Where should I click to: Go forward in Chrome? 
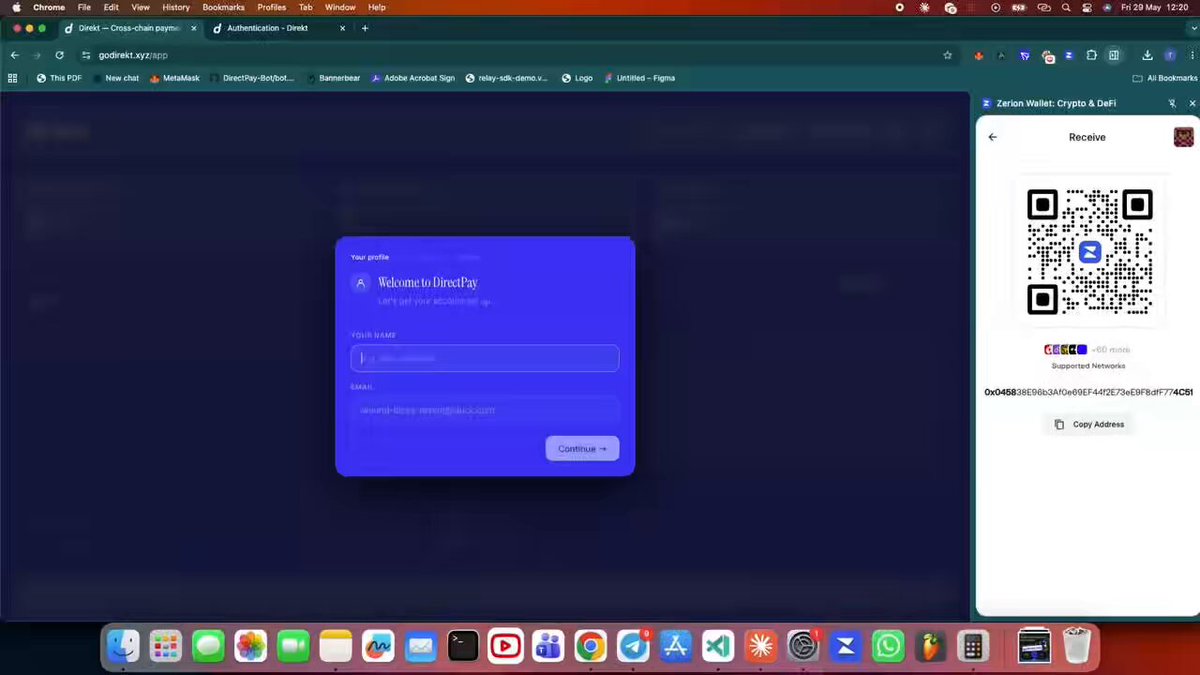tap(37, 56)
